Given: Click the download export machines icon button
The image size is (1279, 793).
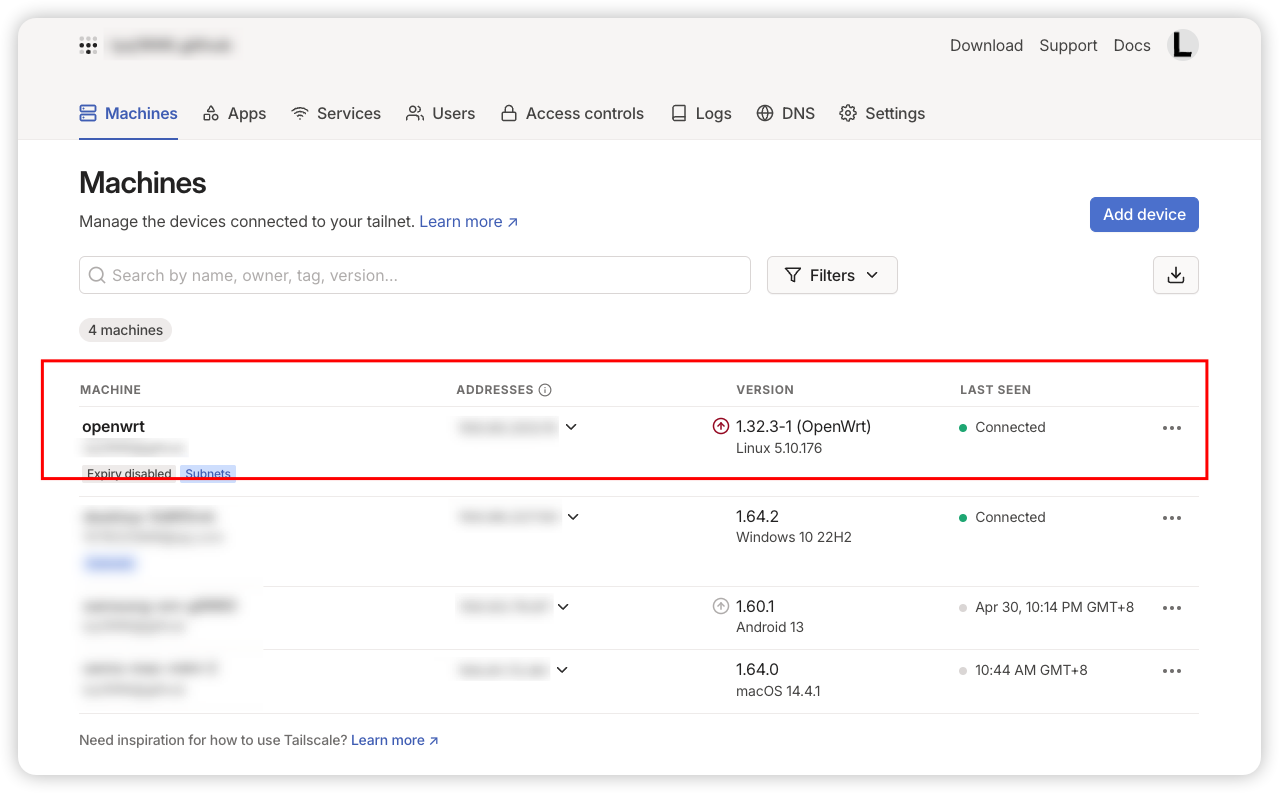Looking at the screenshot, I should (1175, 275).
